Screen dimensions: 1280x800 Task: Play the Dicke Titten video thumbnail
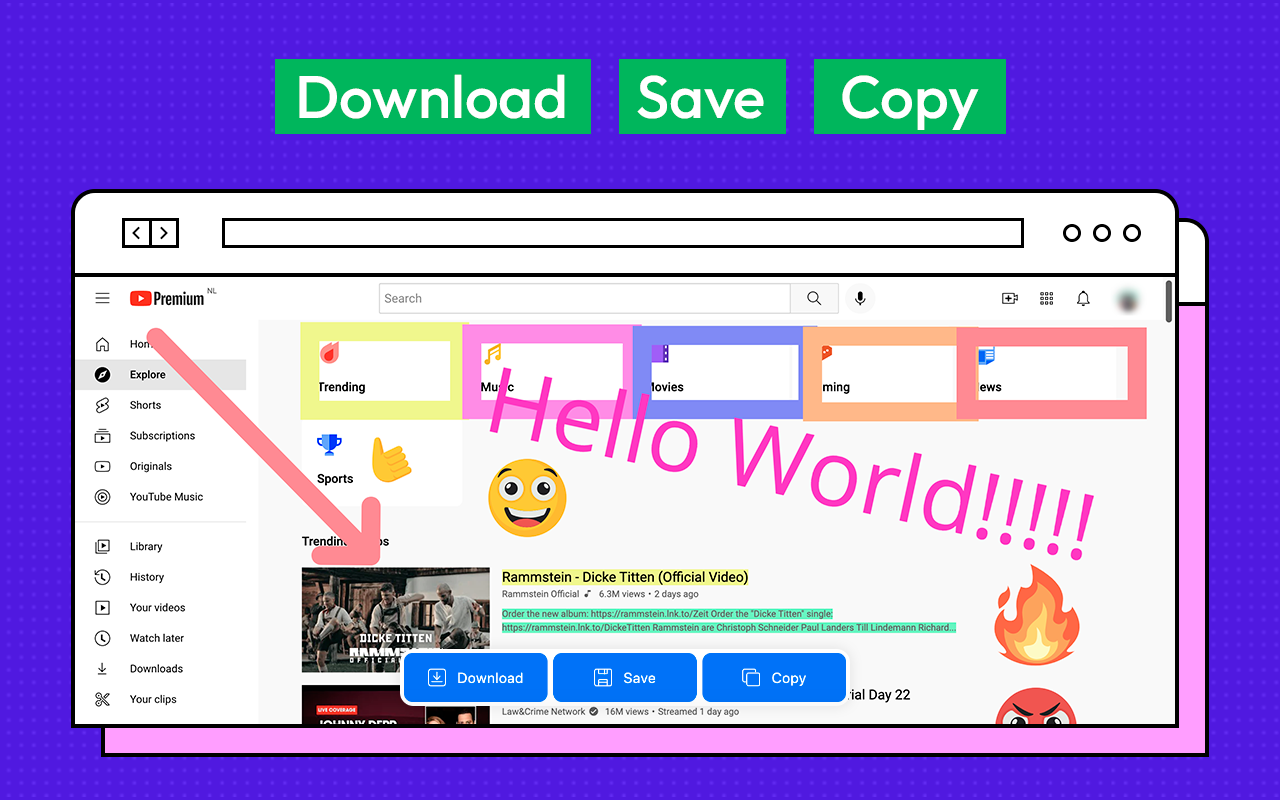(x=396, y=620)
